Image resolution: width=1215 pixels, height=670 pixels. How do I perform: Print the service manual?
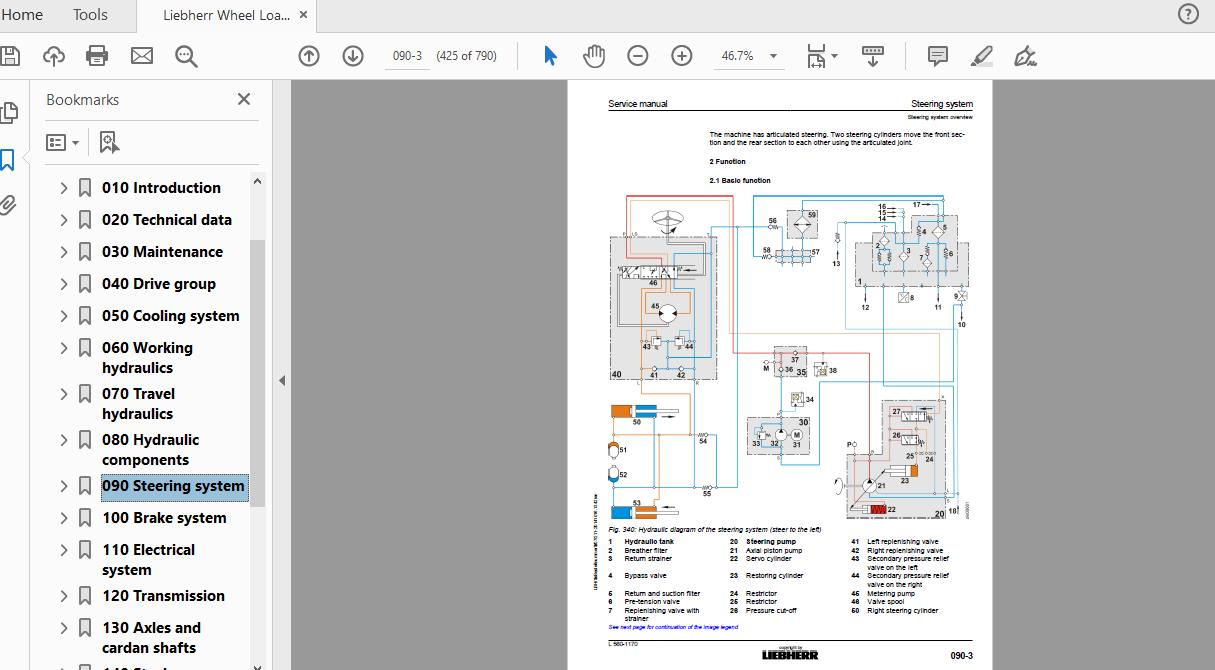[x=96, y=56]
